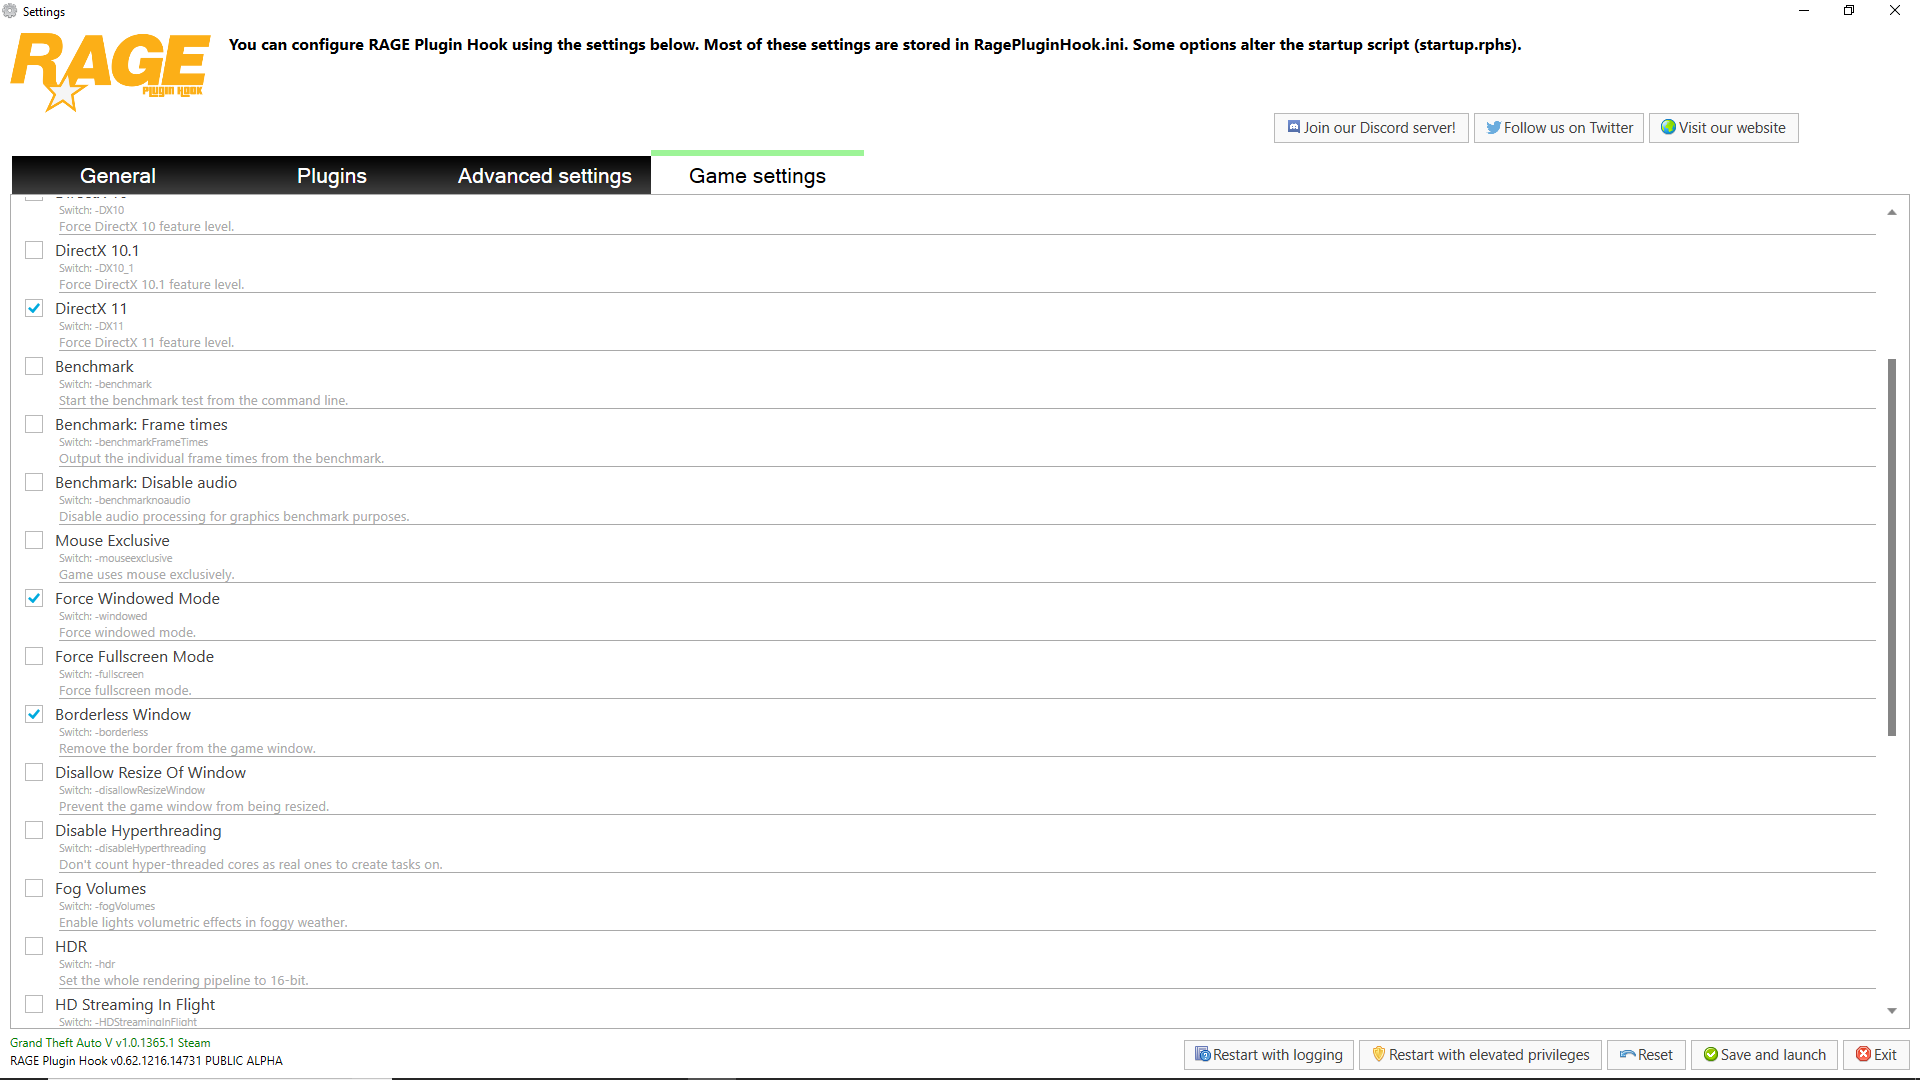Image resolution: width=1920 pixels, height=1080 pixels.
Task: Click the RAGE Plugin Hook logo
Action: tap(110, 70)
